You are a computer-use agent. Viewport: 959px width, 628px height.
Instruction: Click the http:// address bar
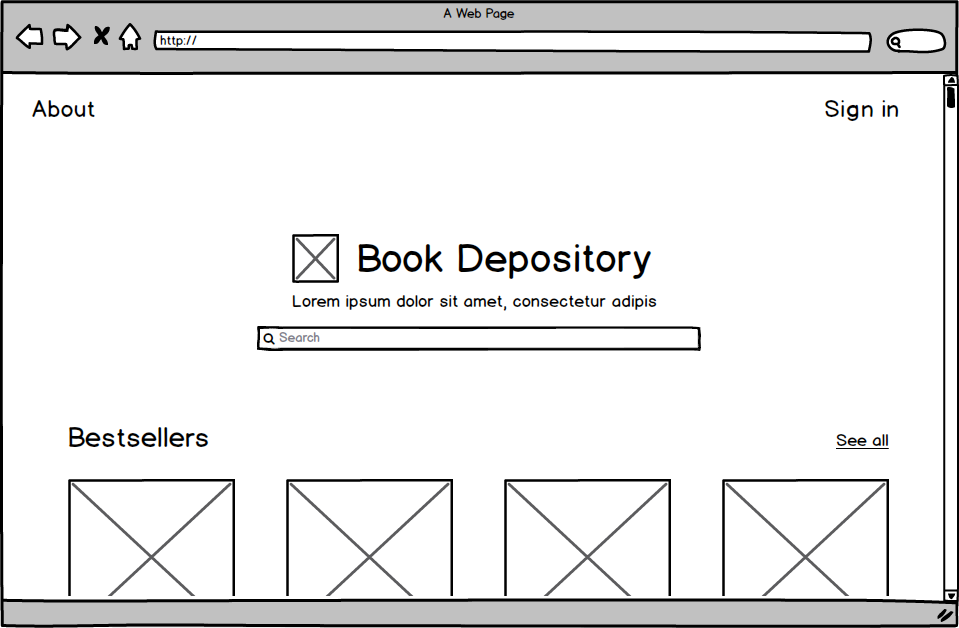[x=513, y=42]
